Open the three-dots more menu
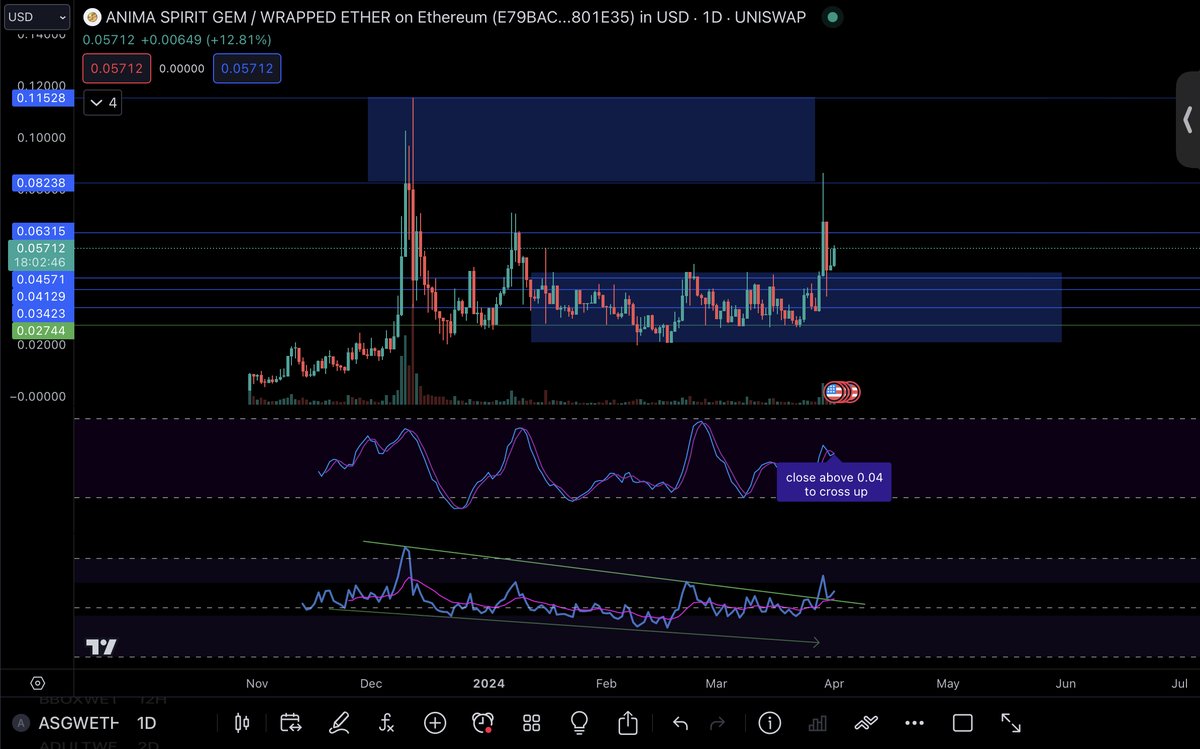The height and width of the screenshot is (749, 1200). 914,722
